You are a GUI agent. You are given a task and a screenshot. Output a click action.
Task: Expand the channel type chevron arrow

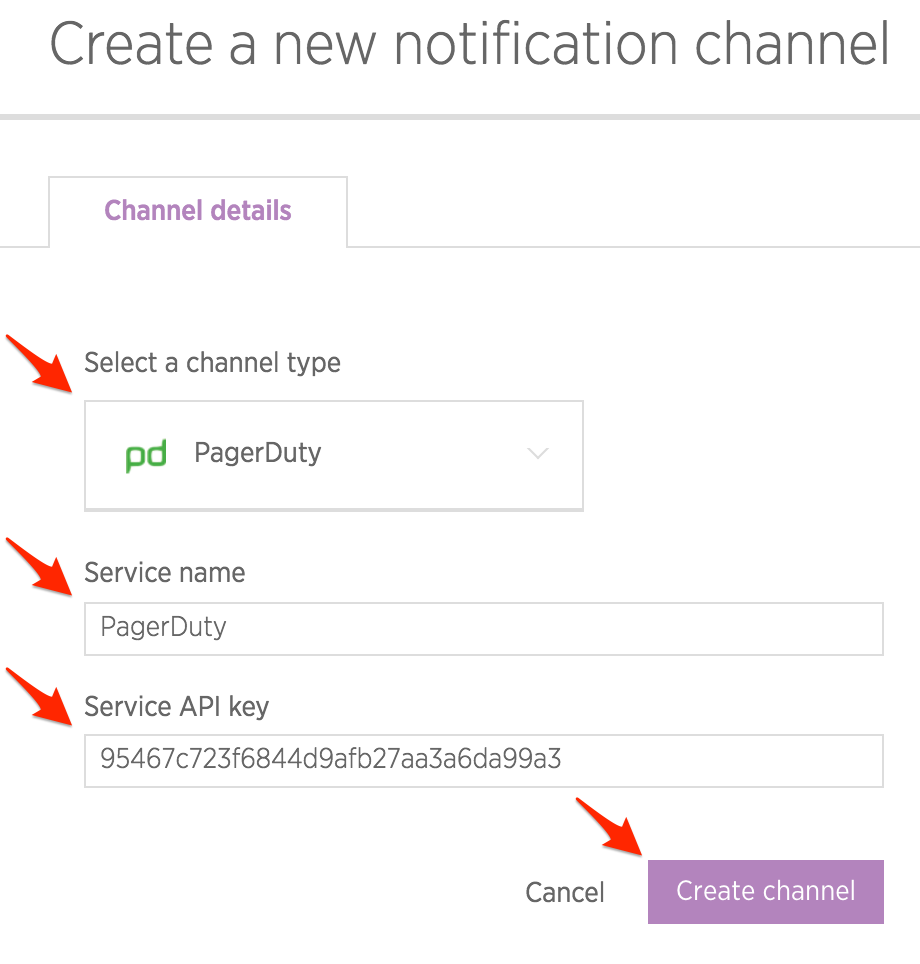[x=538, y=454]
